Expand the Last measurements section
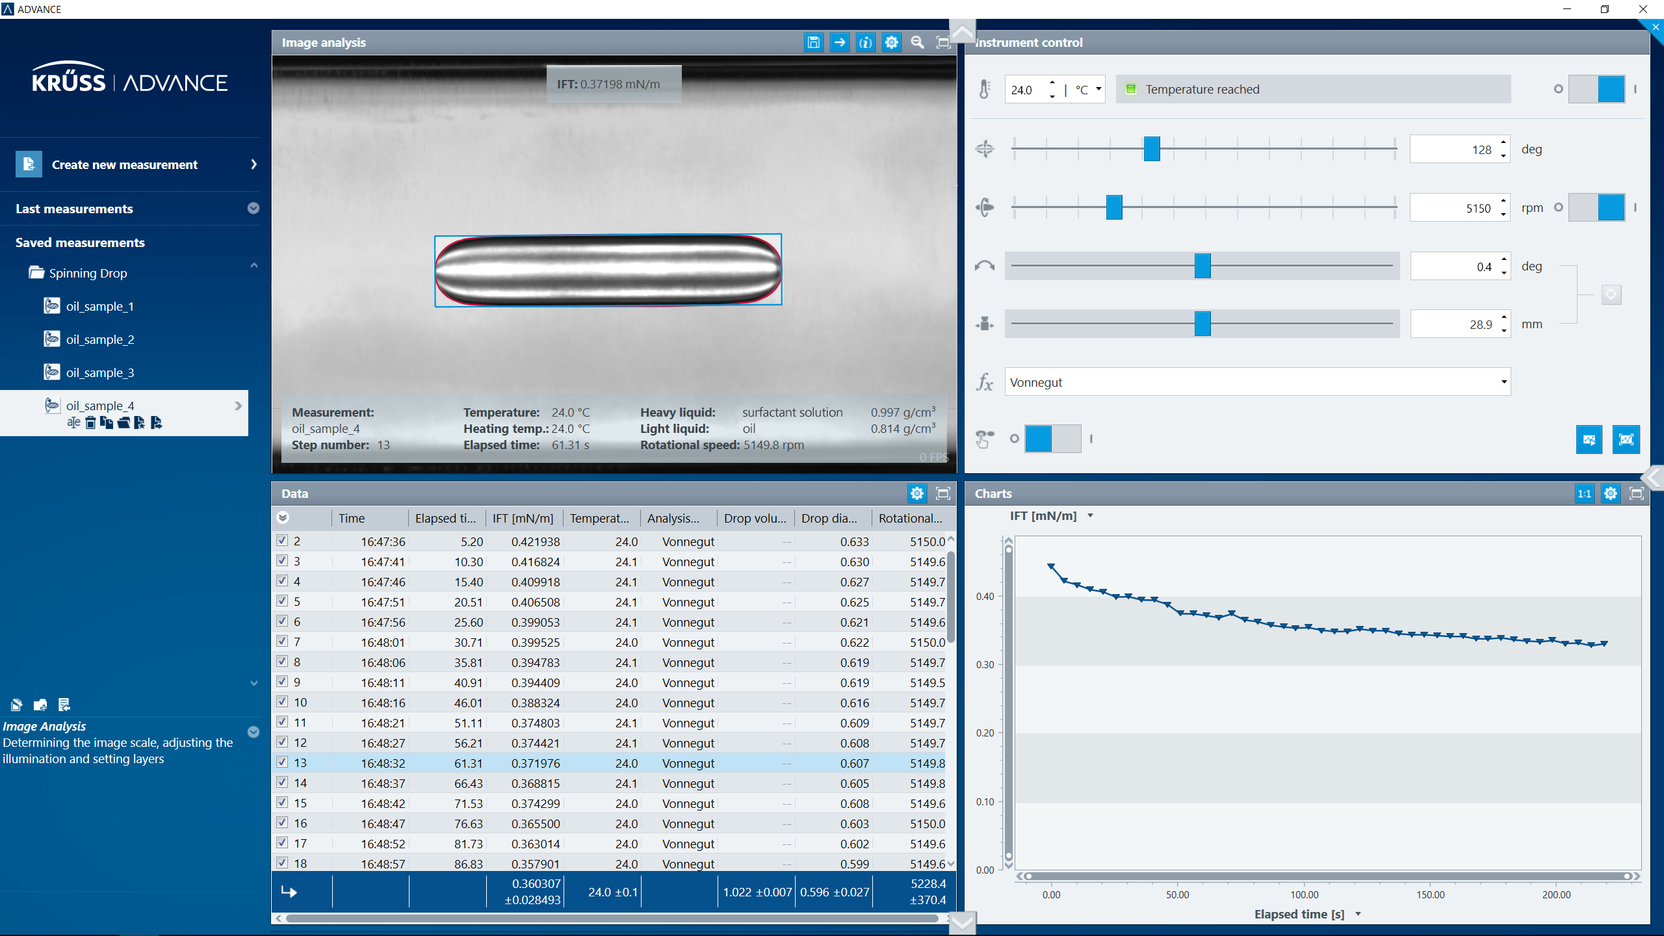The width and height of the screenshot is (1664, 936). click(x=253, y=208)
